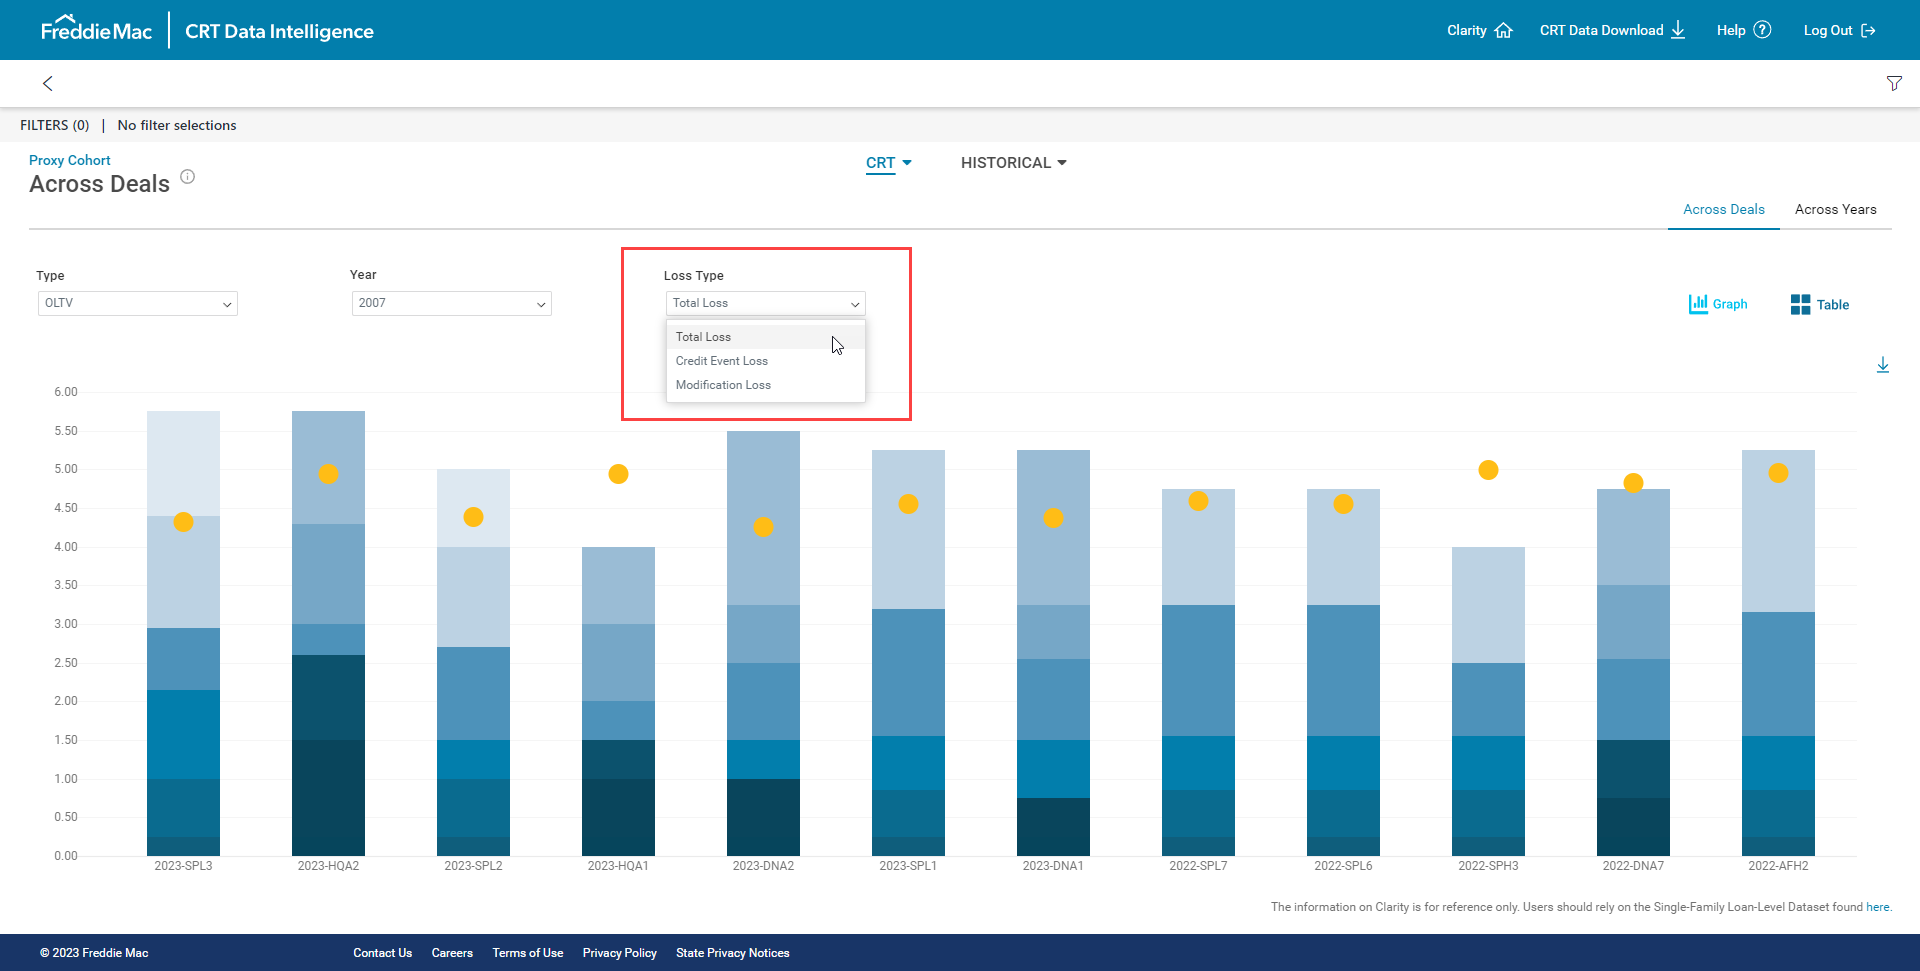Click the 2023-SPL2 bar

coord(473,663)
